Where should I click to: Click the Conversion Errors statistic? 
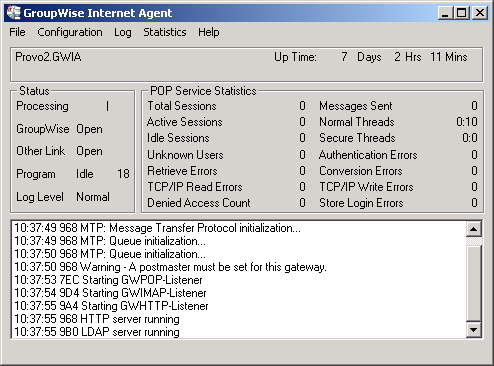coord(361,171)
